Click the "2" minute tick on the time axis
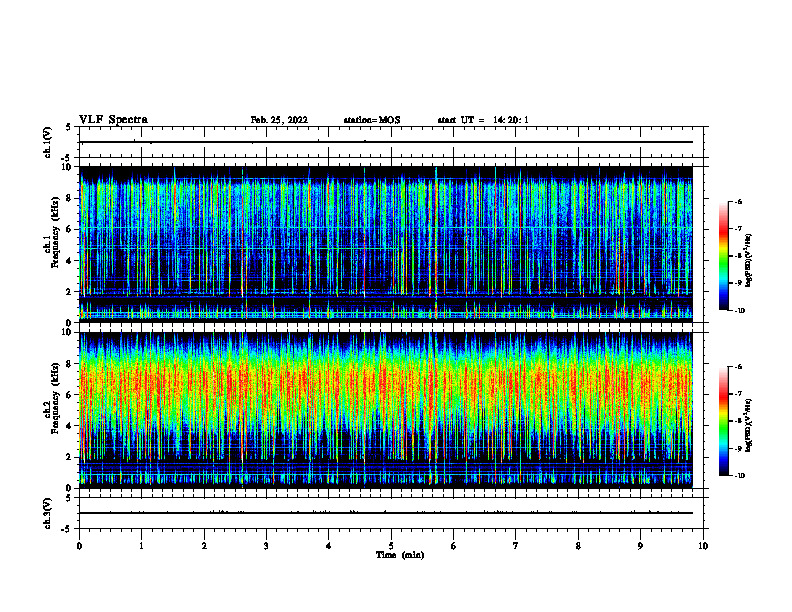The image size is (792, 612). (204, 546)
